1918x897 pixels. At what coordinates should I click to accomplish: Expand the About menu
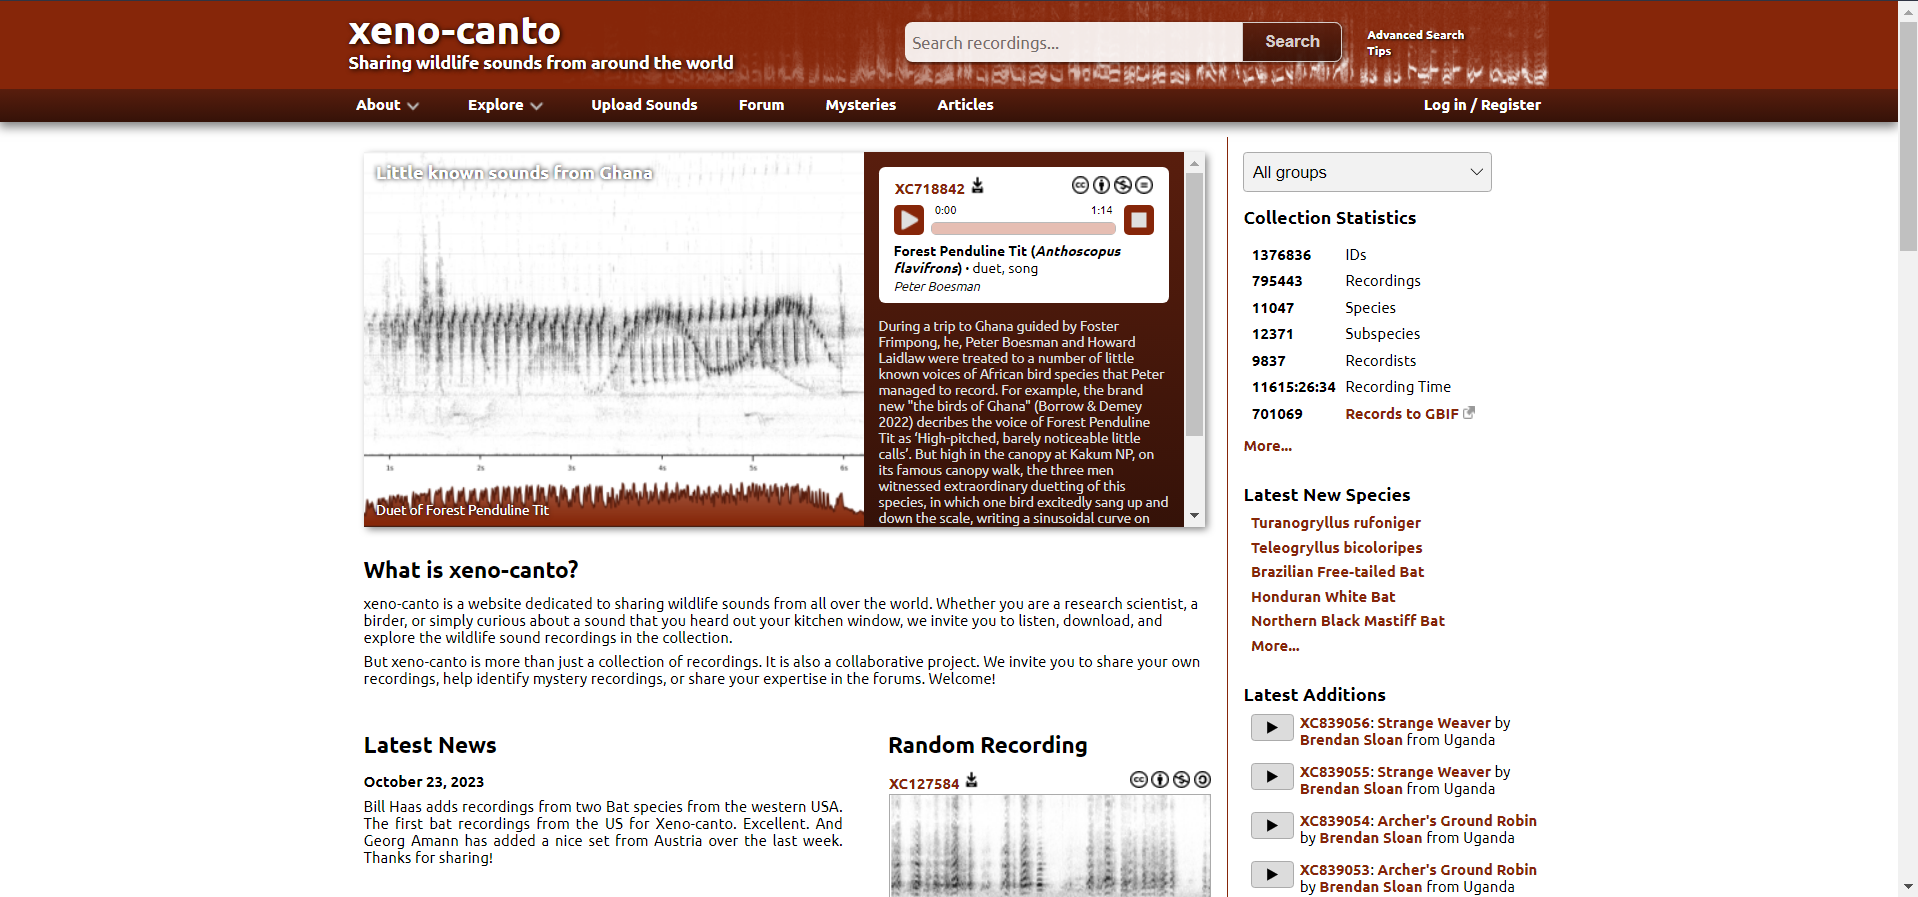coord(387,105)
